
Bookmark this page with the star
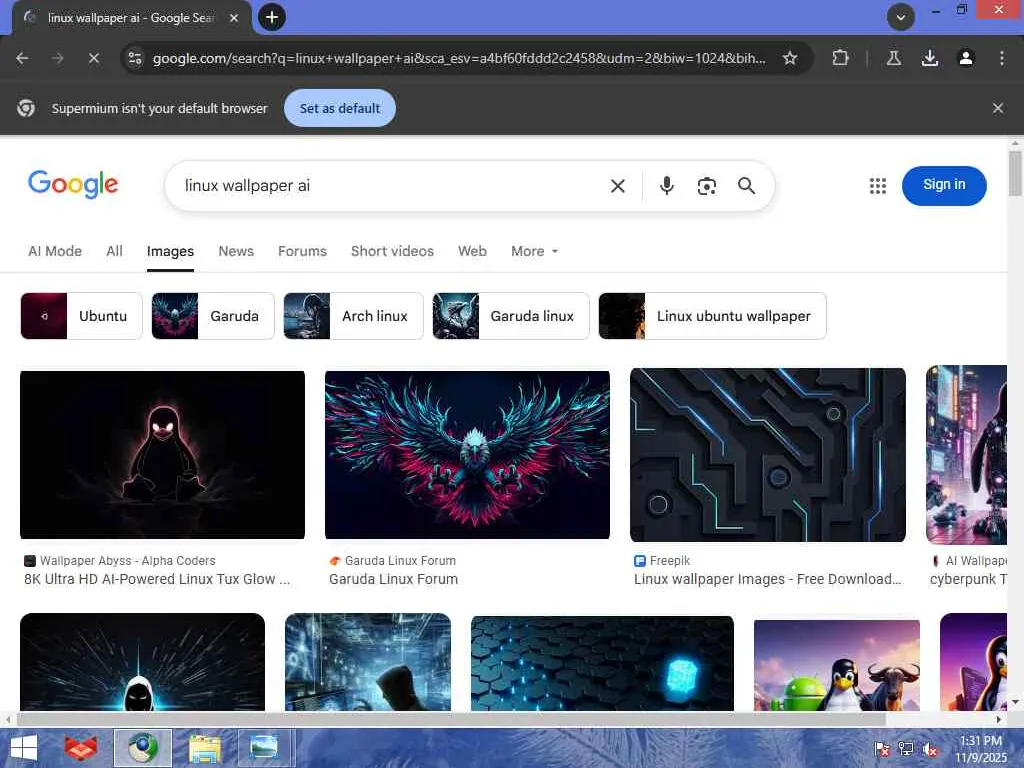(x=790, y=58)
